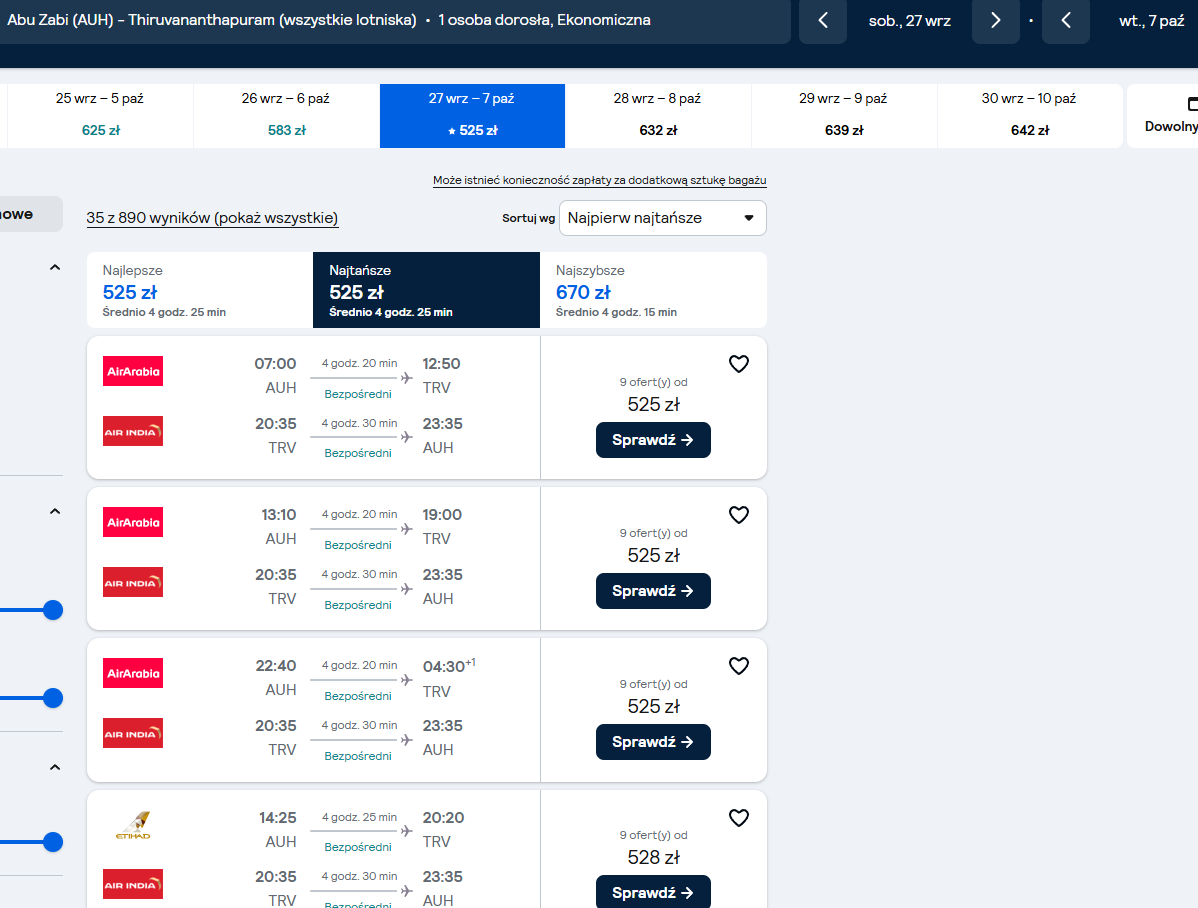Viewport: 1198px width, 908px height.
Task: Show all 890 results link
Action: tap(212, 218)
